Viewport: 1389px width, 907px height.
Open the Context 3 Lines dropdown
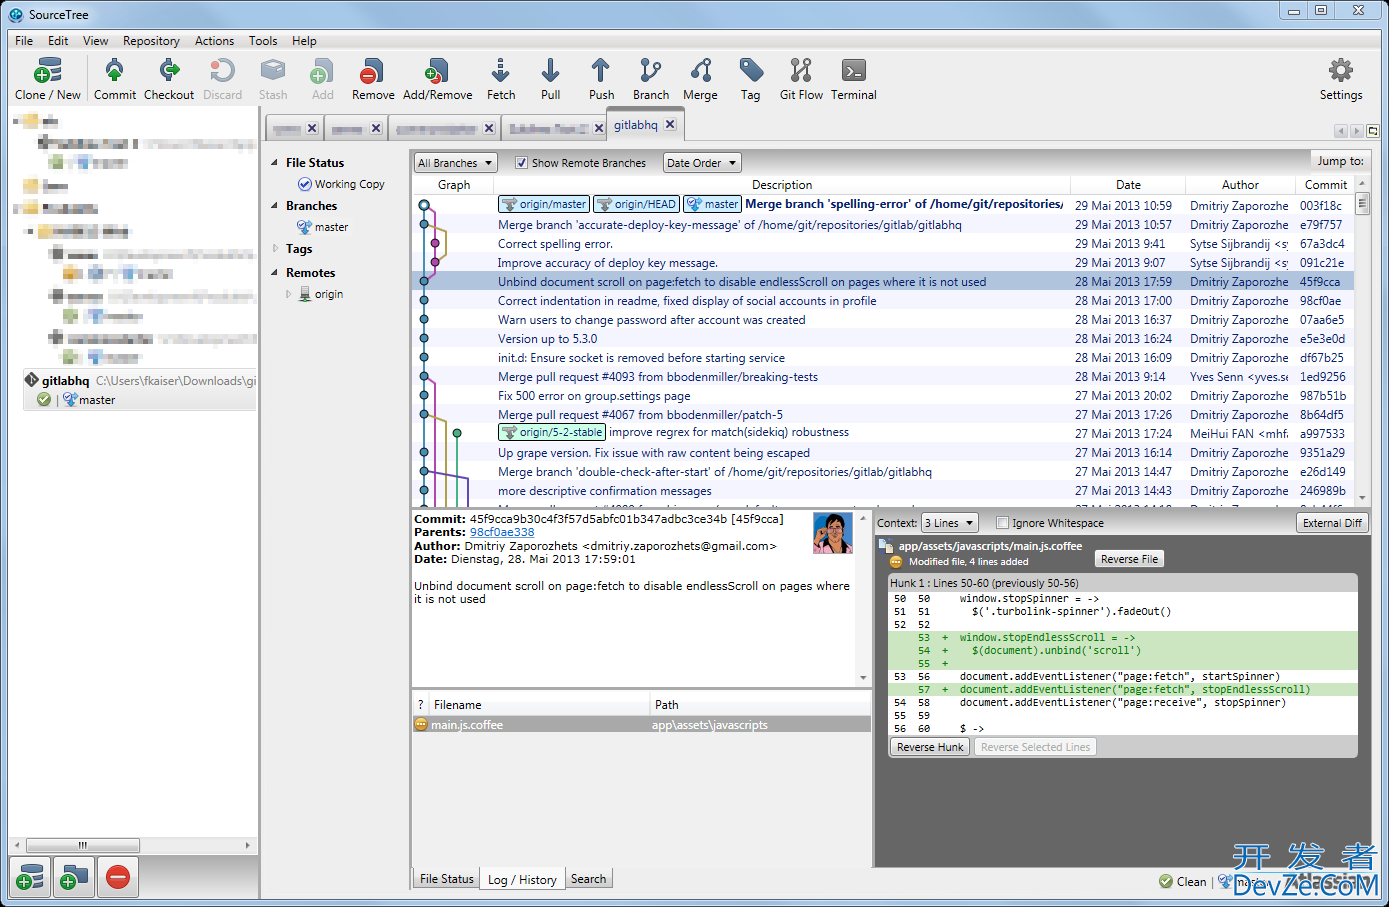pyautogui.click(x=949, y=523)
